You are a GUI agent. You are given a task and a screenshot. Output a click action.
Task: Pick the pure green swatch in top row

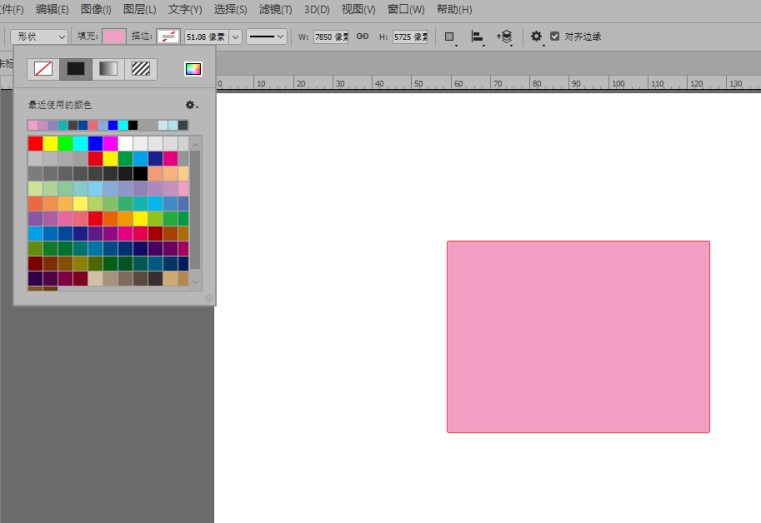click(x=65, y=143)
